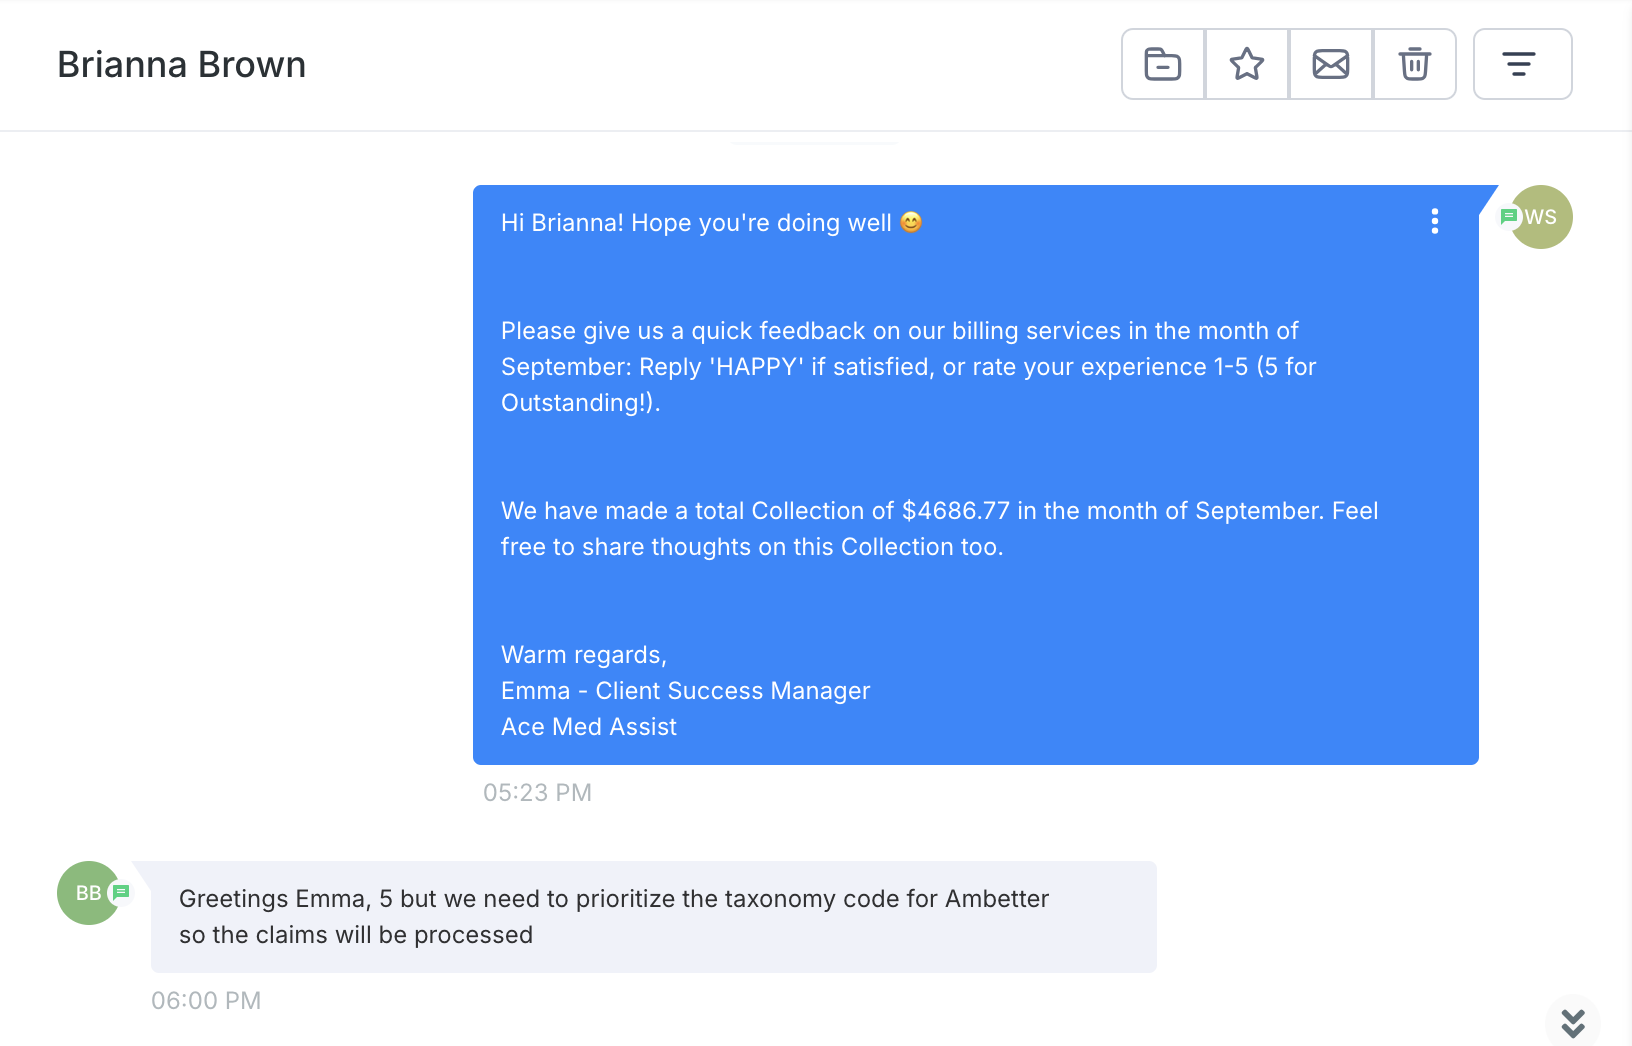Screen dimensions: 1632x1046
Task: Click the envelope mark-as-unread icon
Action: point(1331,64)
